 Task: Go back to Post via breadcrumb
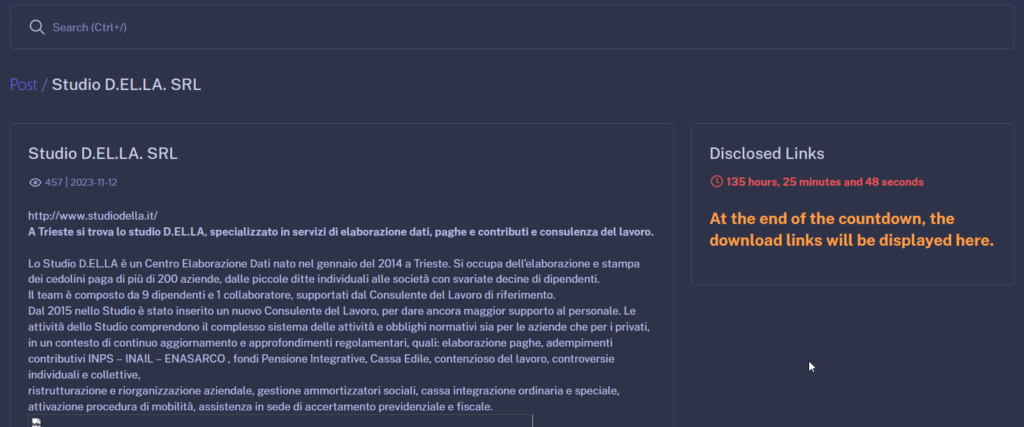(x=23, y=85)
